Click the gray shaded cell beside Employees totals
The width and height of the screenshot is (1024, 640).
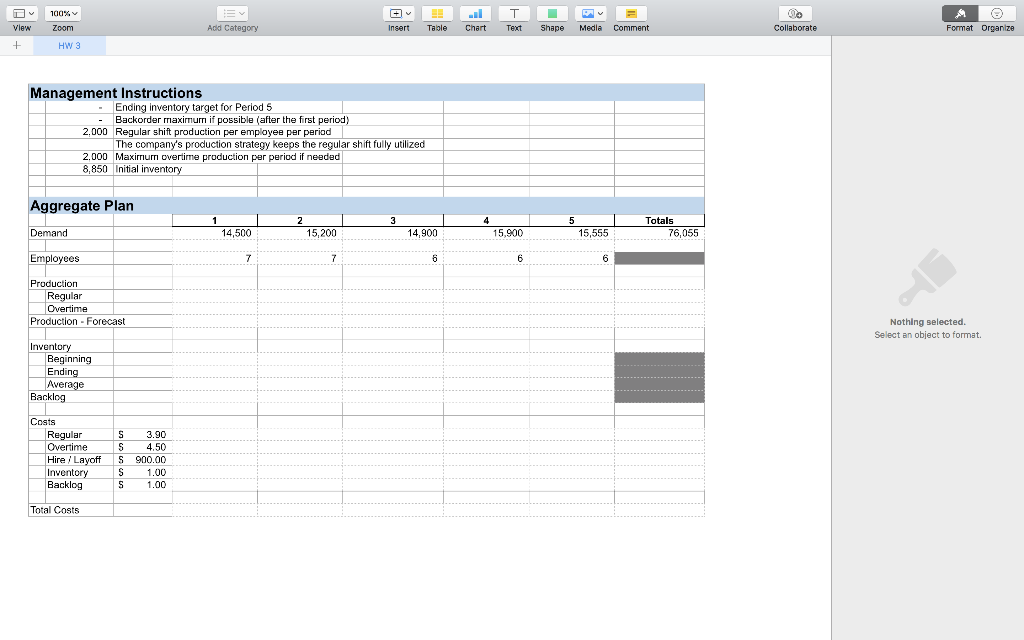tap(659, 257)
